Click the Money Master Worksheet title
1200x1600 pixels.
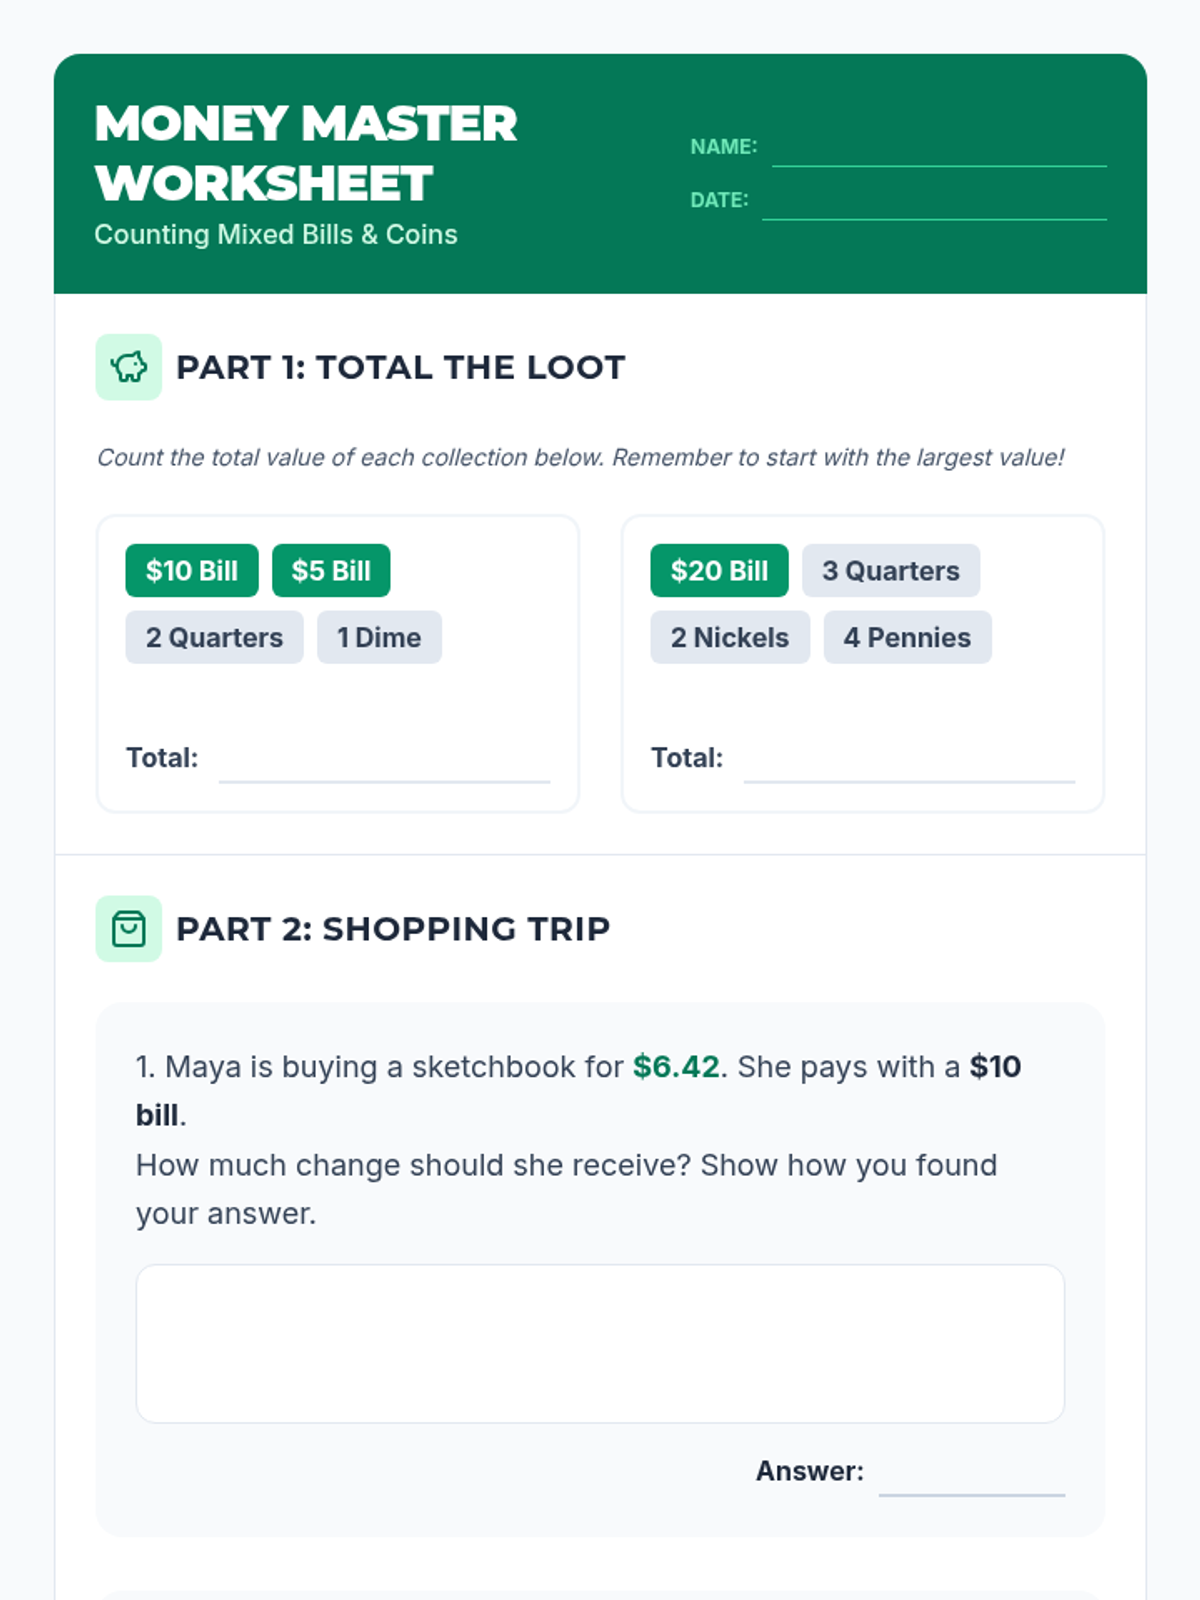click(306, 153)
